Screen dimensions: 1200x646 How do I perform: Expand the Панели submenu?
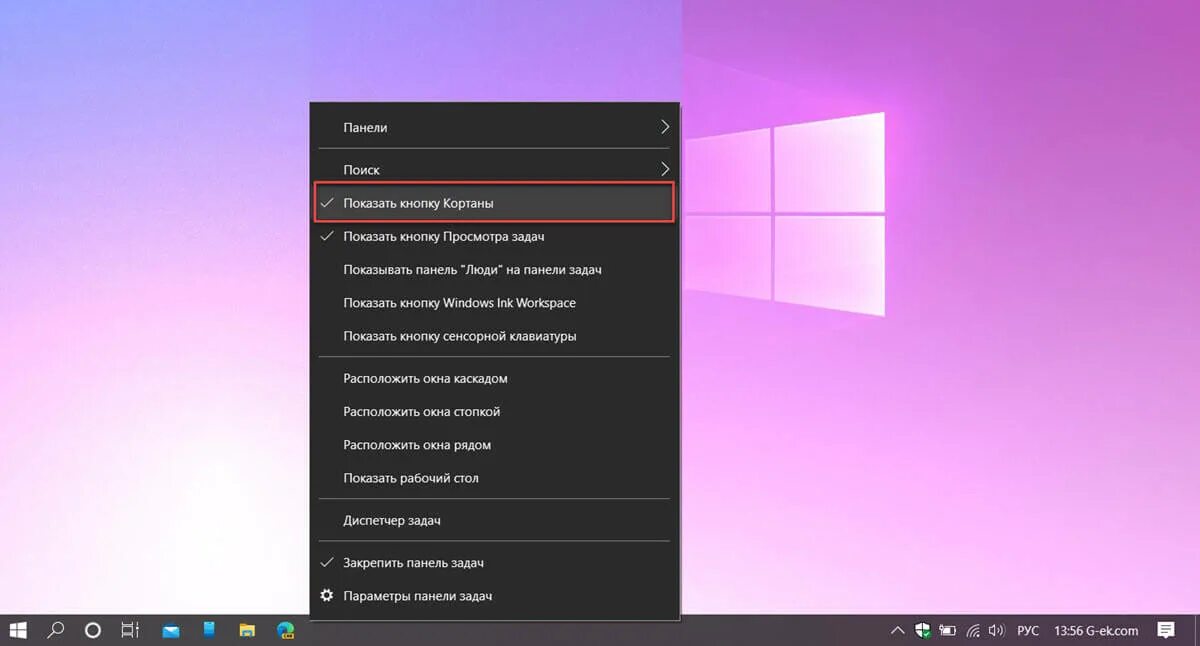point(494,127)
